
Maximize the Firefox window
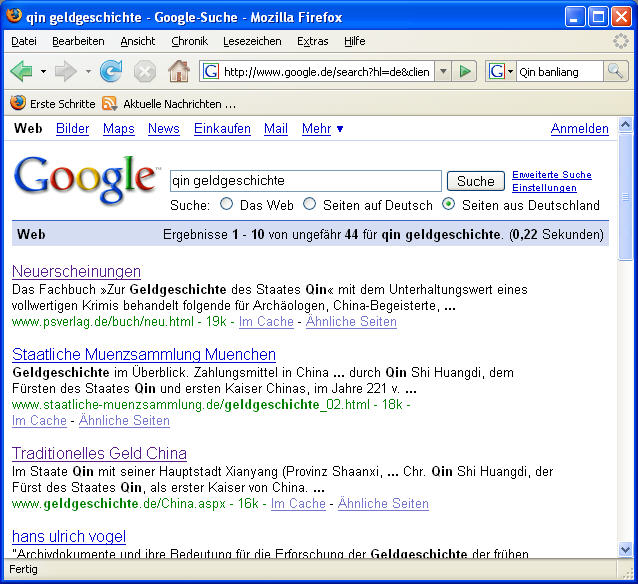(x=598, y=17)
